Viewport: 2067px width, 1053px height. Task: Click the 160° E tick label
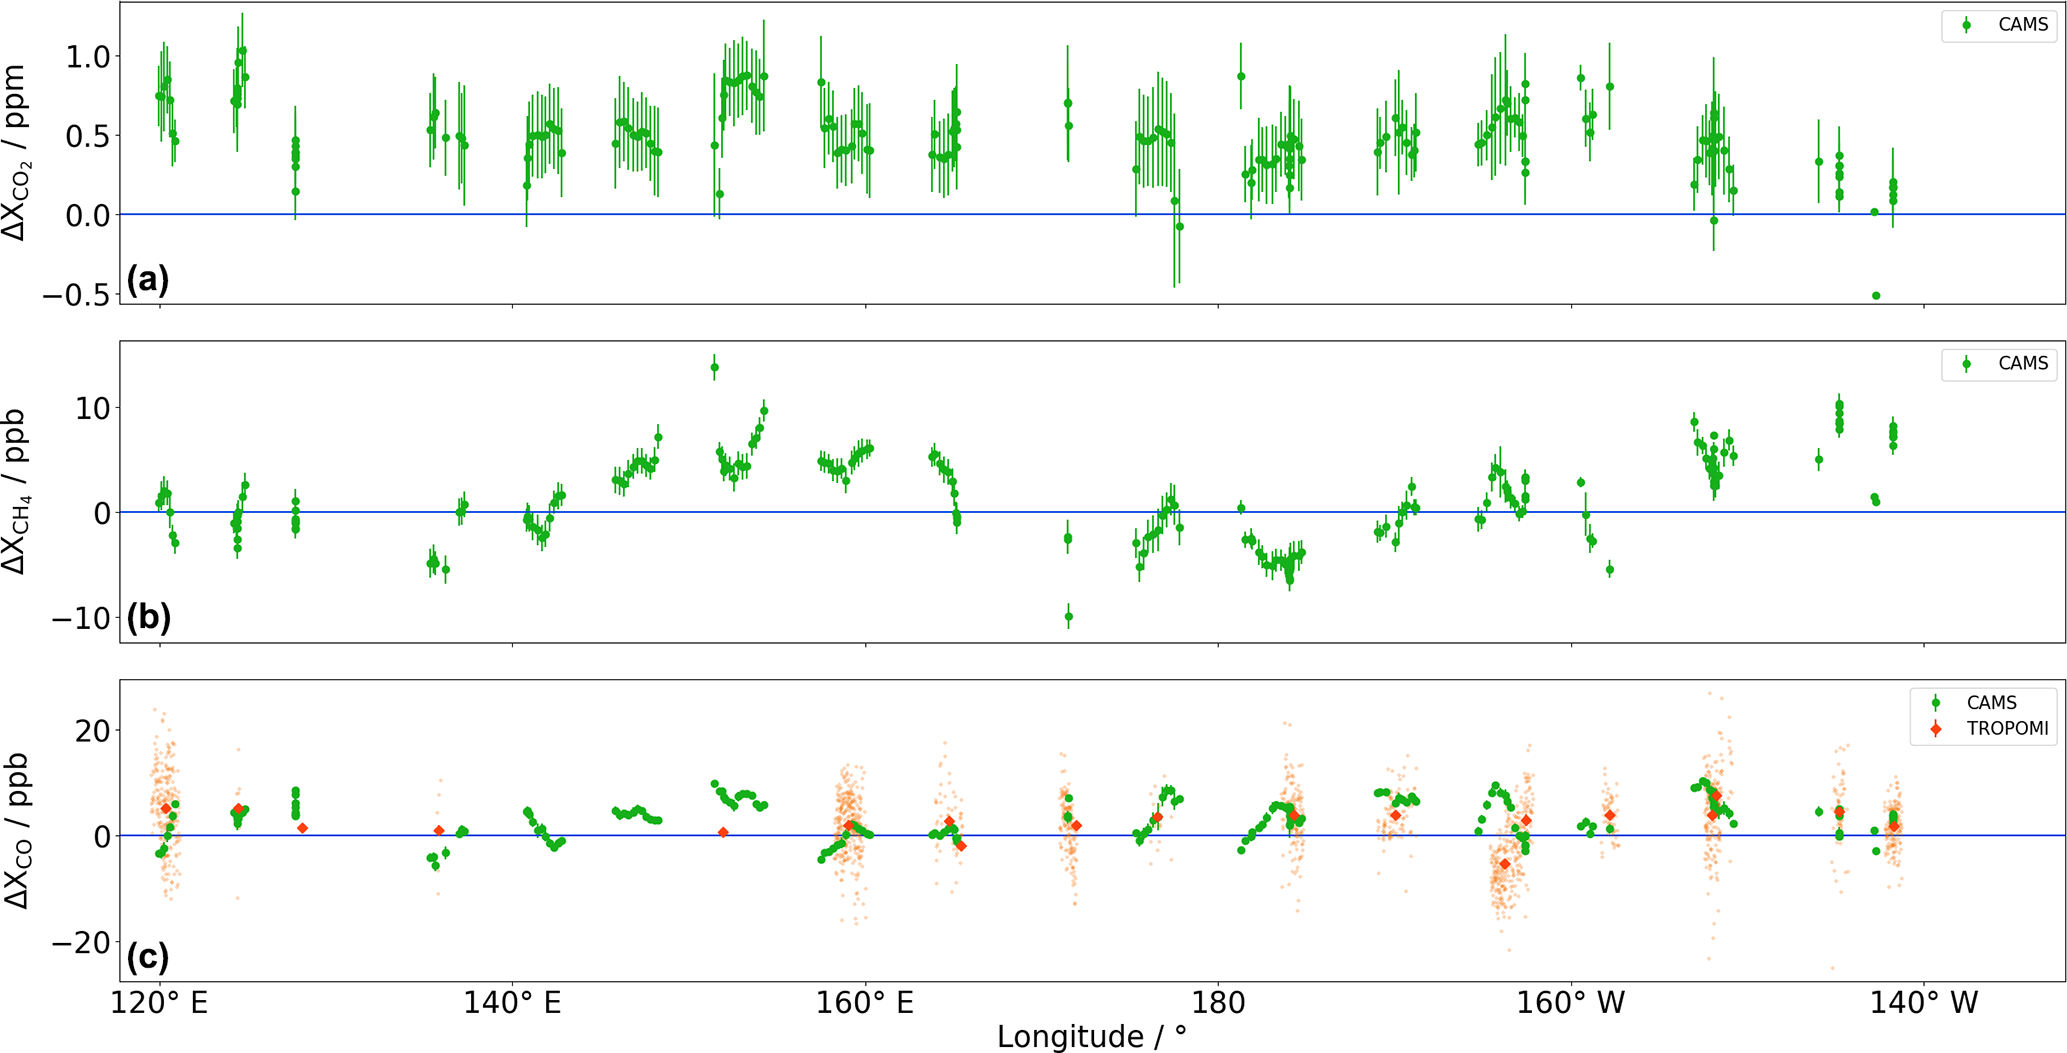pos(865,1003)
